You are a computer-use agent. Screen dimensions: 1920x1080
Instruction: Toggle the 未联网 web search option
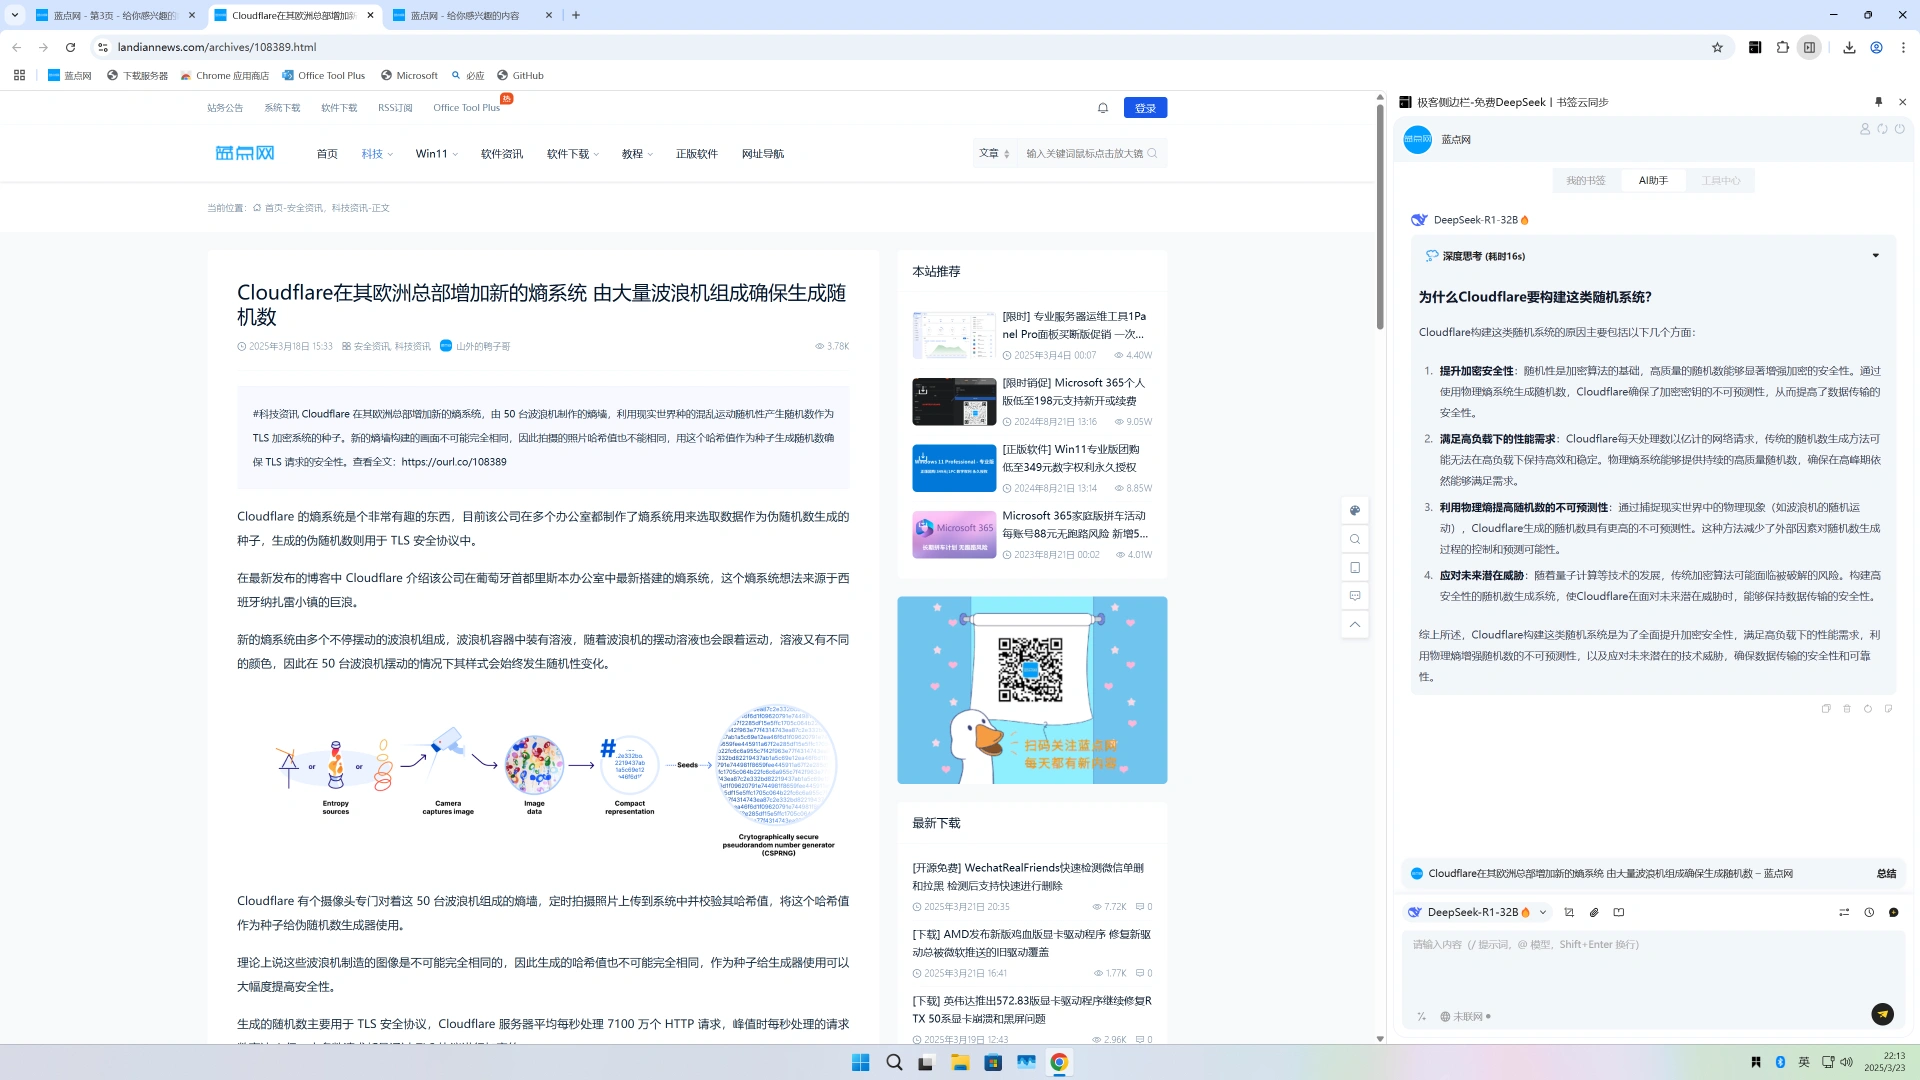pos(1465,1016)
